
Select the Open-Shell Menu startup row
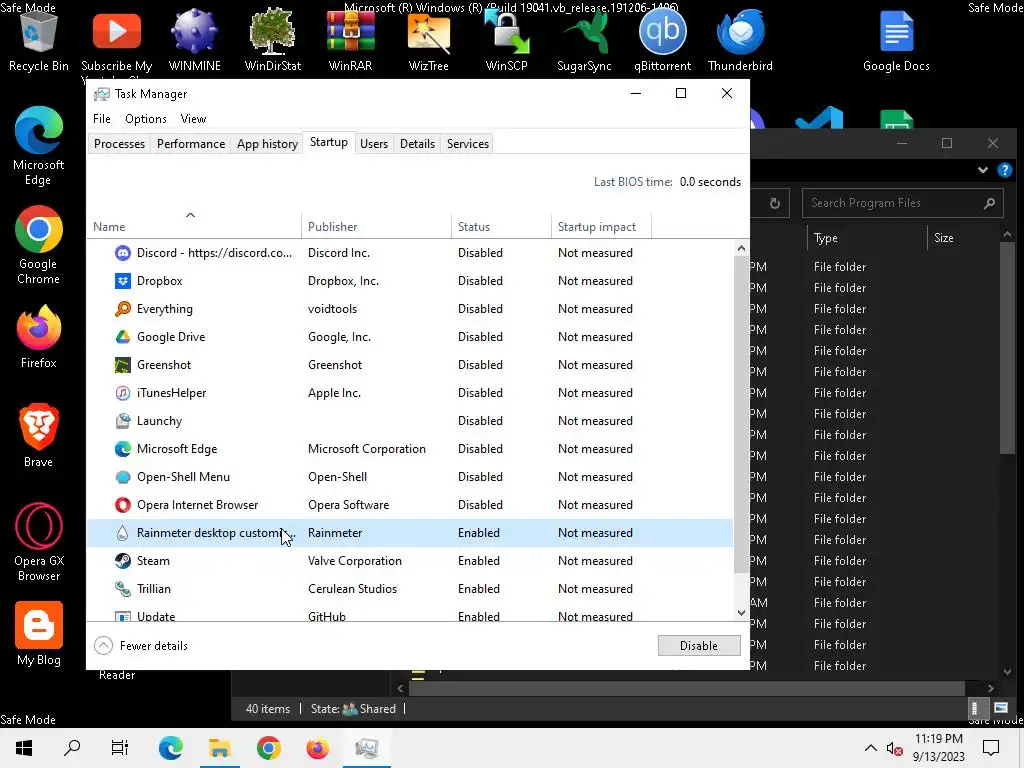(409, 477)
